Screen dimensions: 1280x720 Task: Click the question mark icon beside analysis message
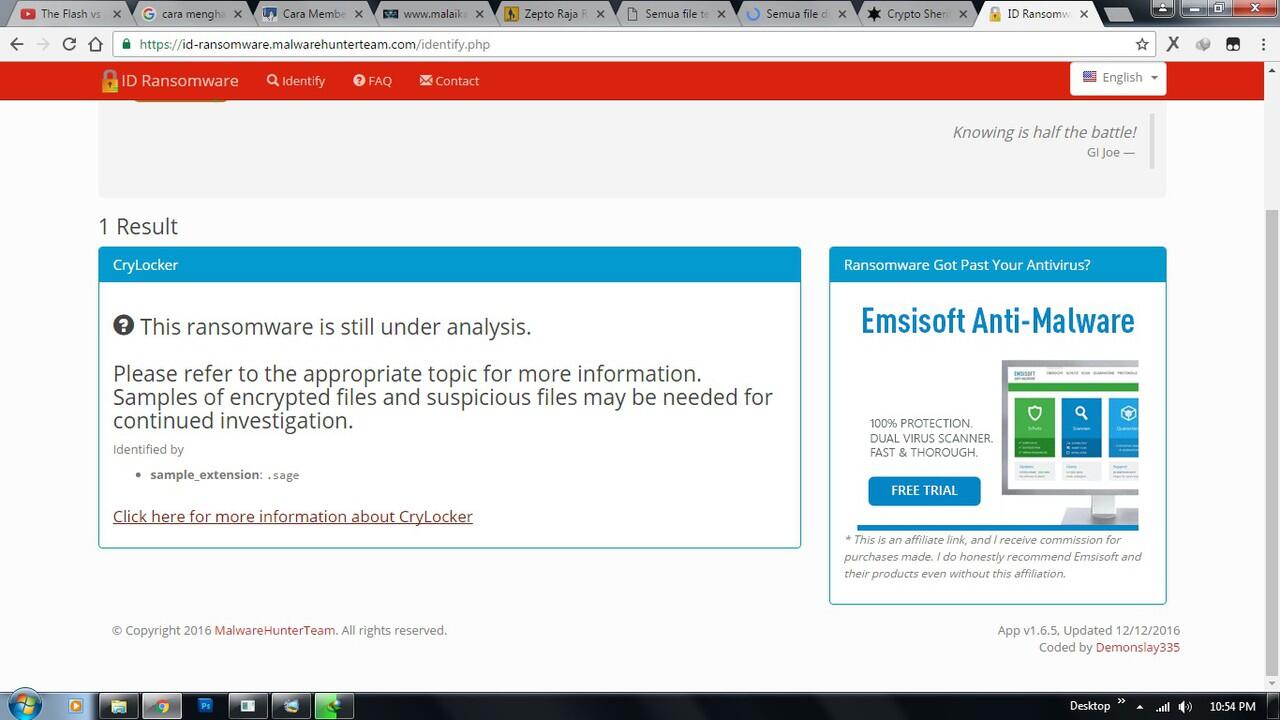pos(123,325)
